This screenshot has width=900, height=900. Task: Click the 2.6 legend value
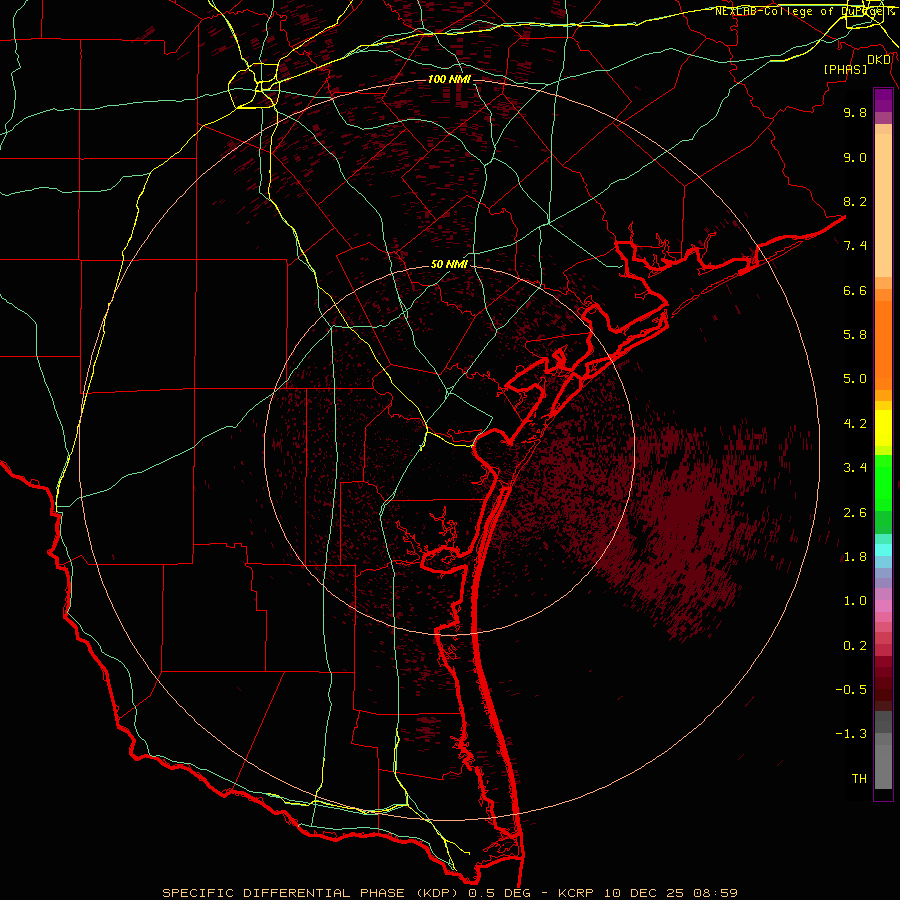click(x=855, y=513)
